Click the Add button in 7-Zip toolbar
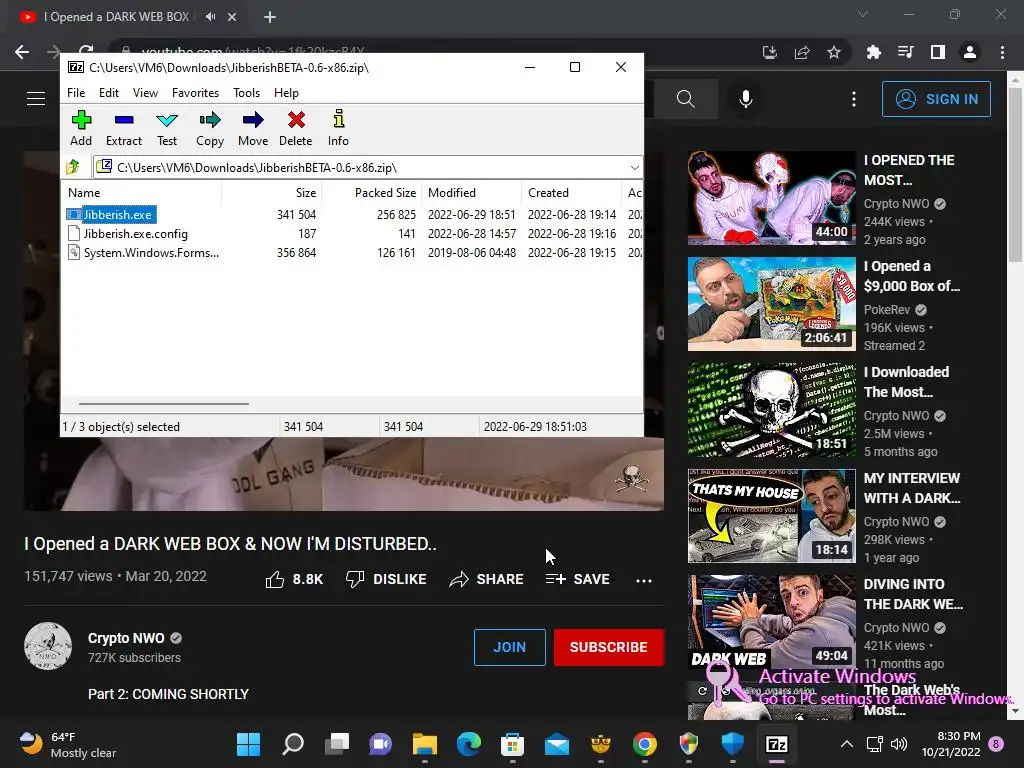The width and height of the screenshot is (1024, 768). point(81,128)
